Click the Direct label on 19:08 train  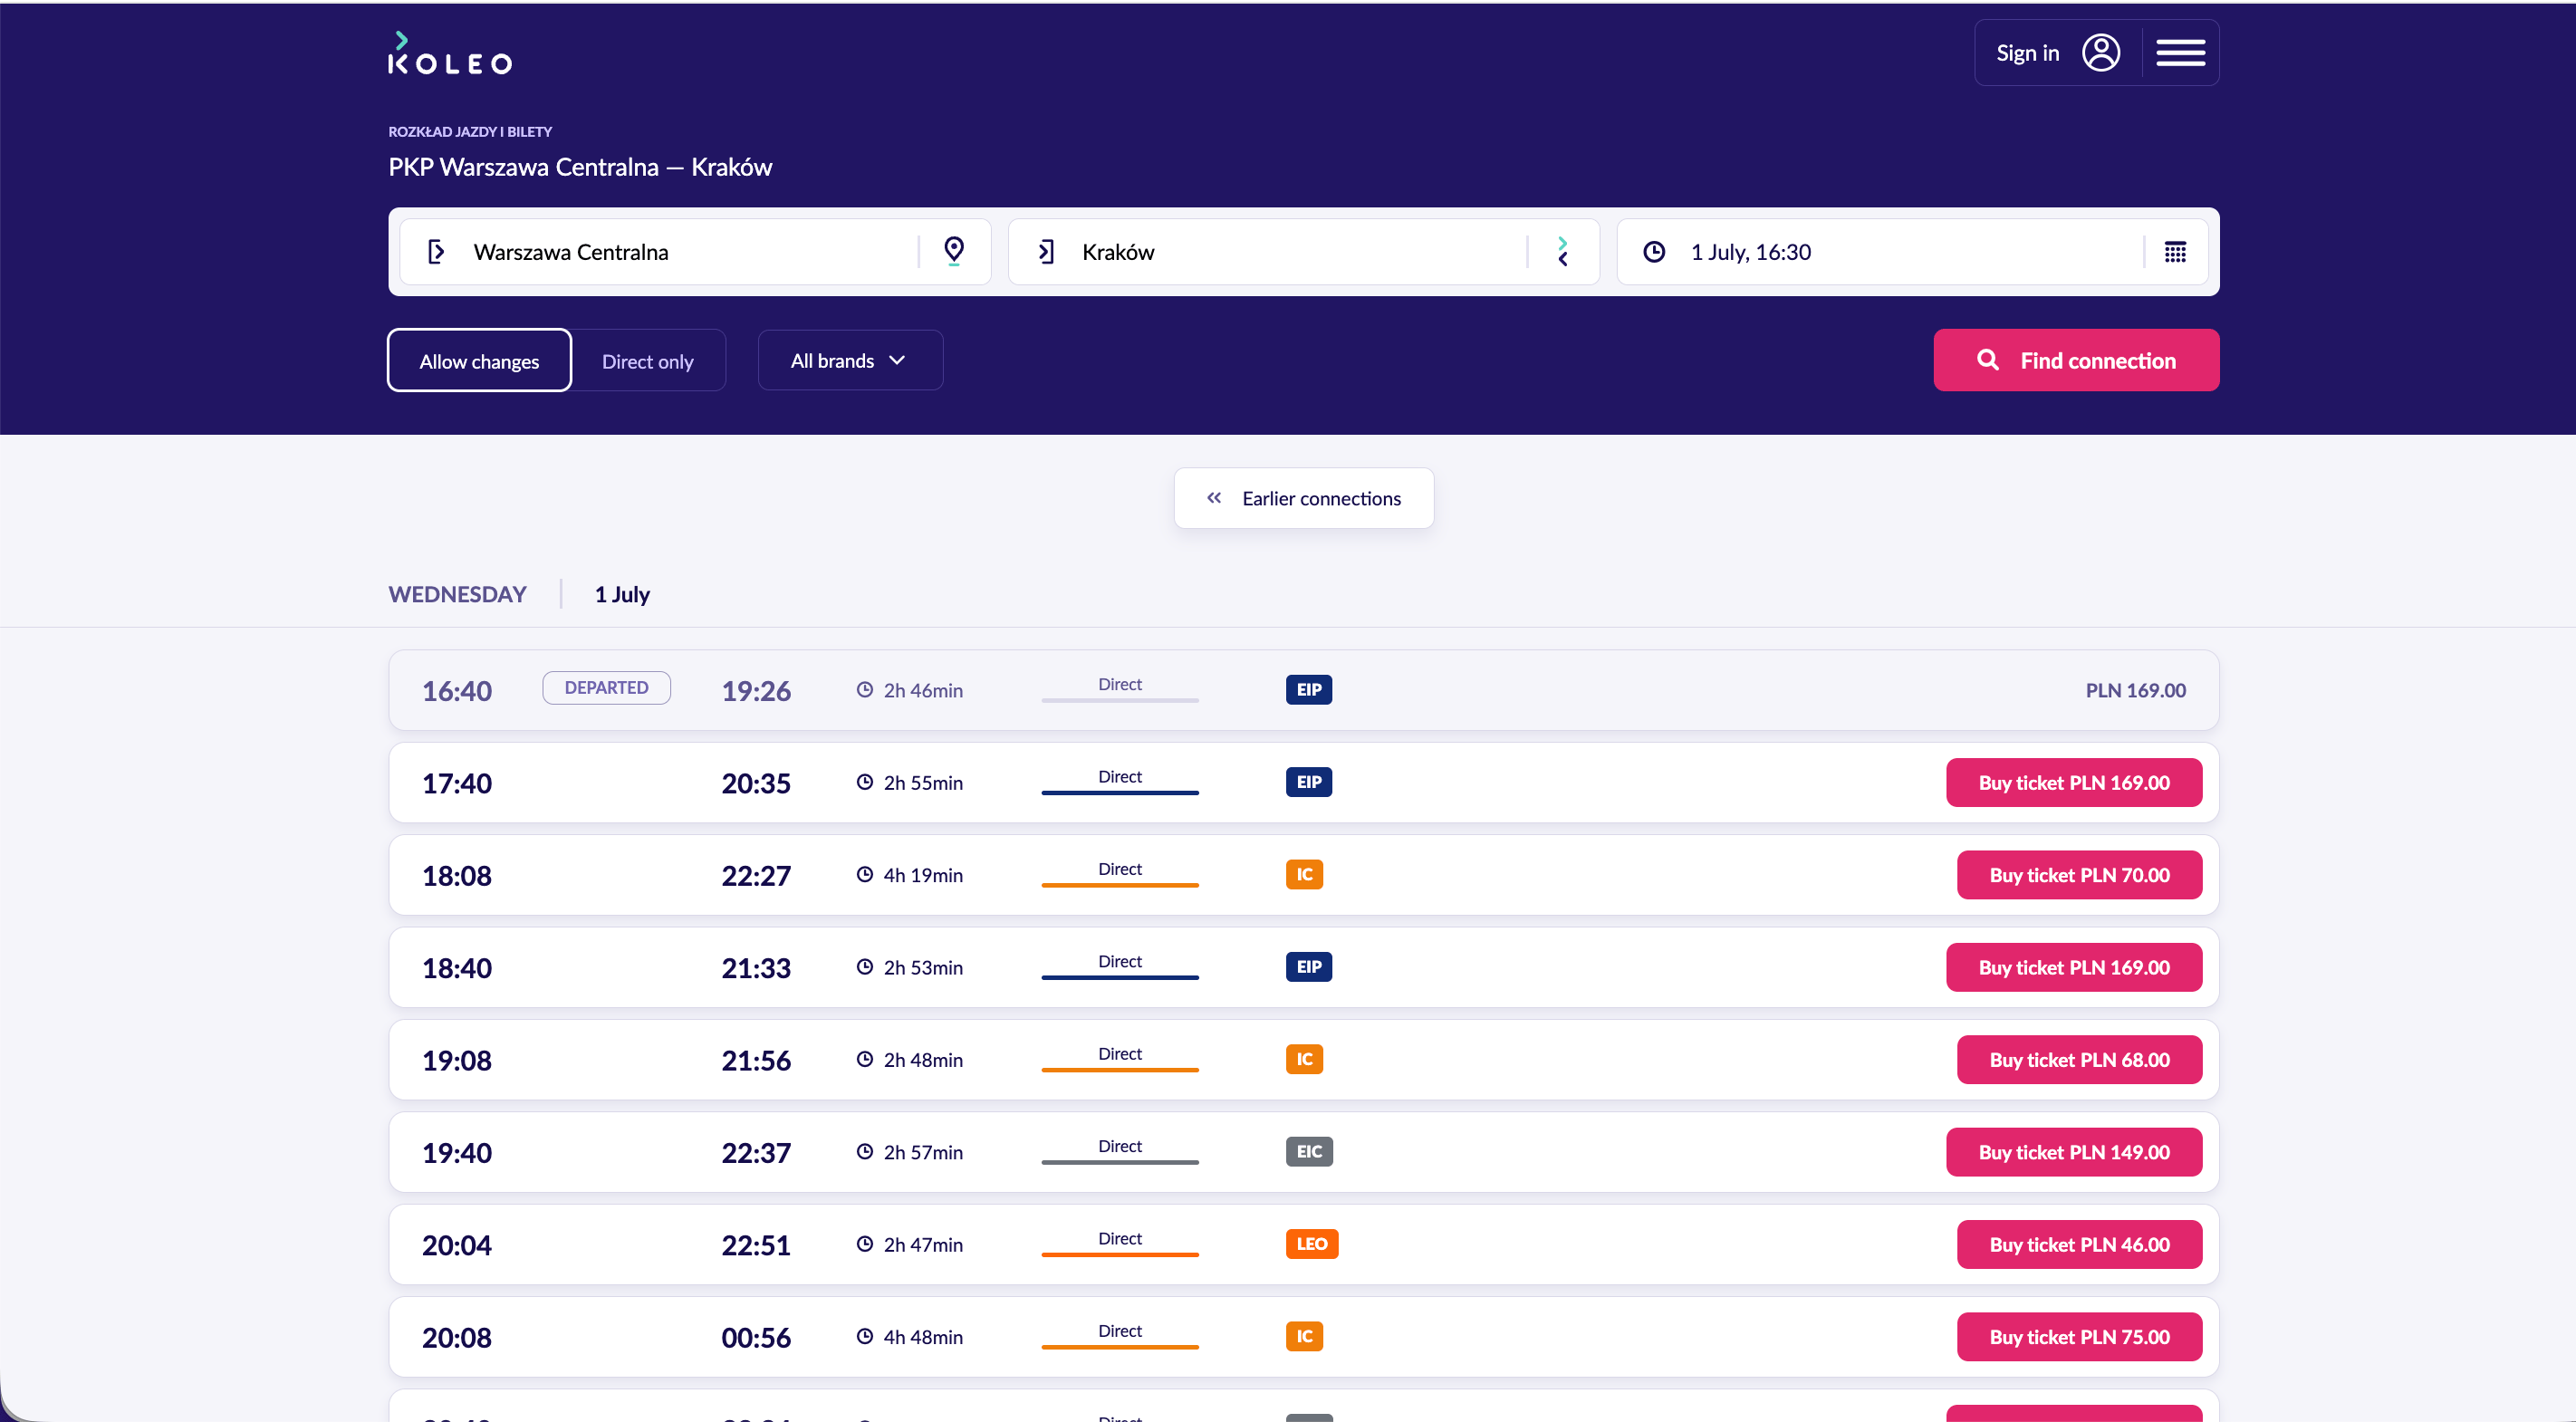[x=1120, y=1054]
